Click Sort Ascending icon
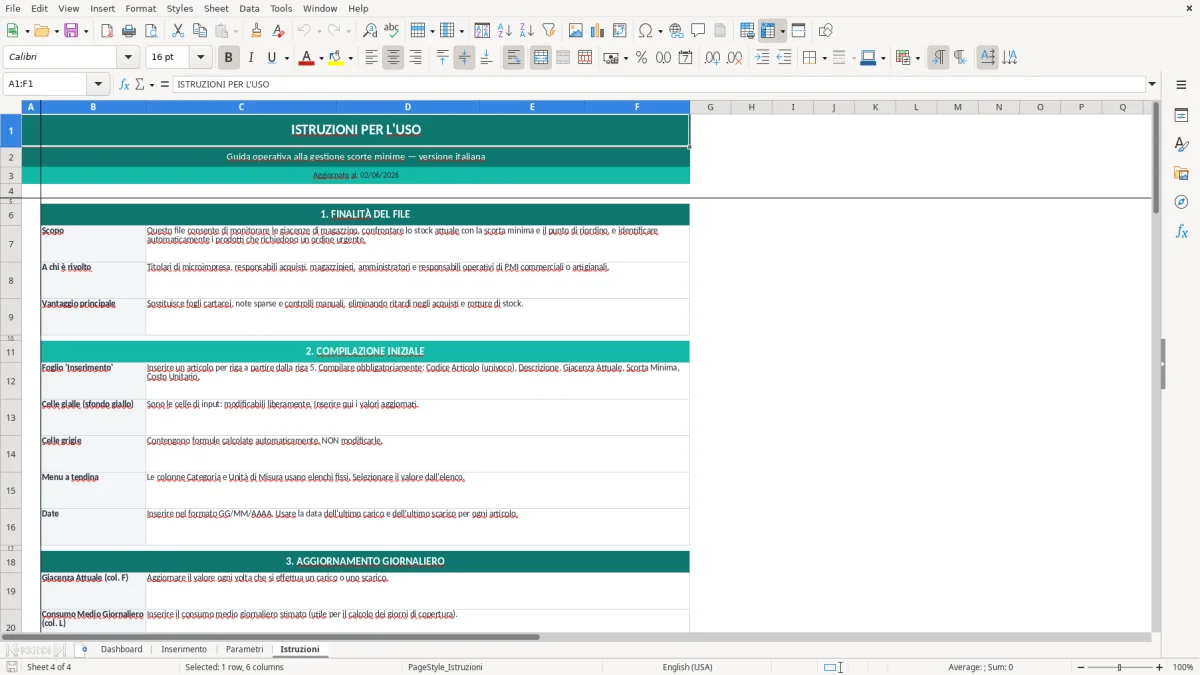This screenshot has height=675, width=1200. point(504,31)
